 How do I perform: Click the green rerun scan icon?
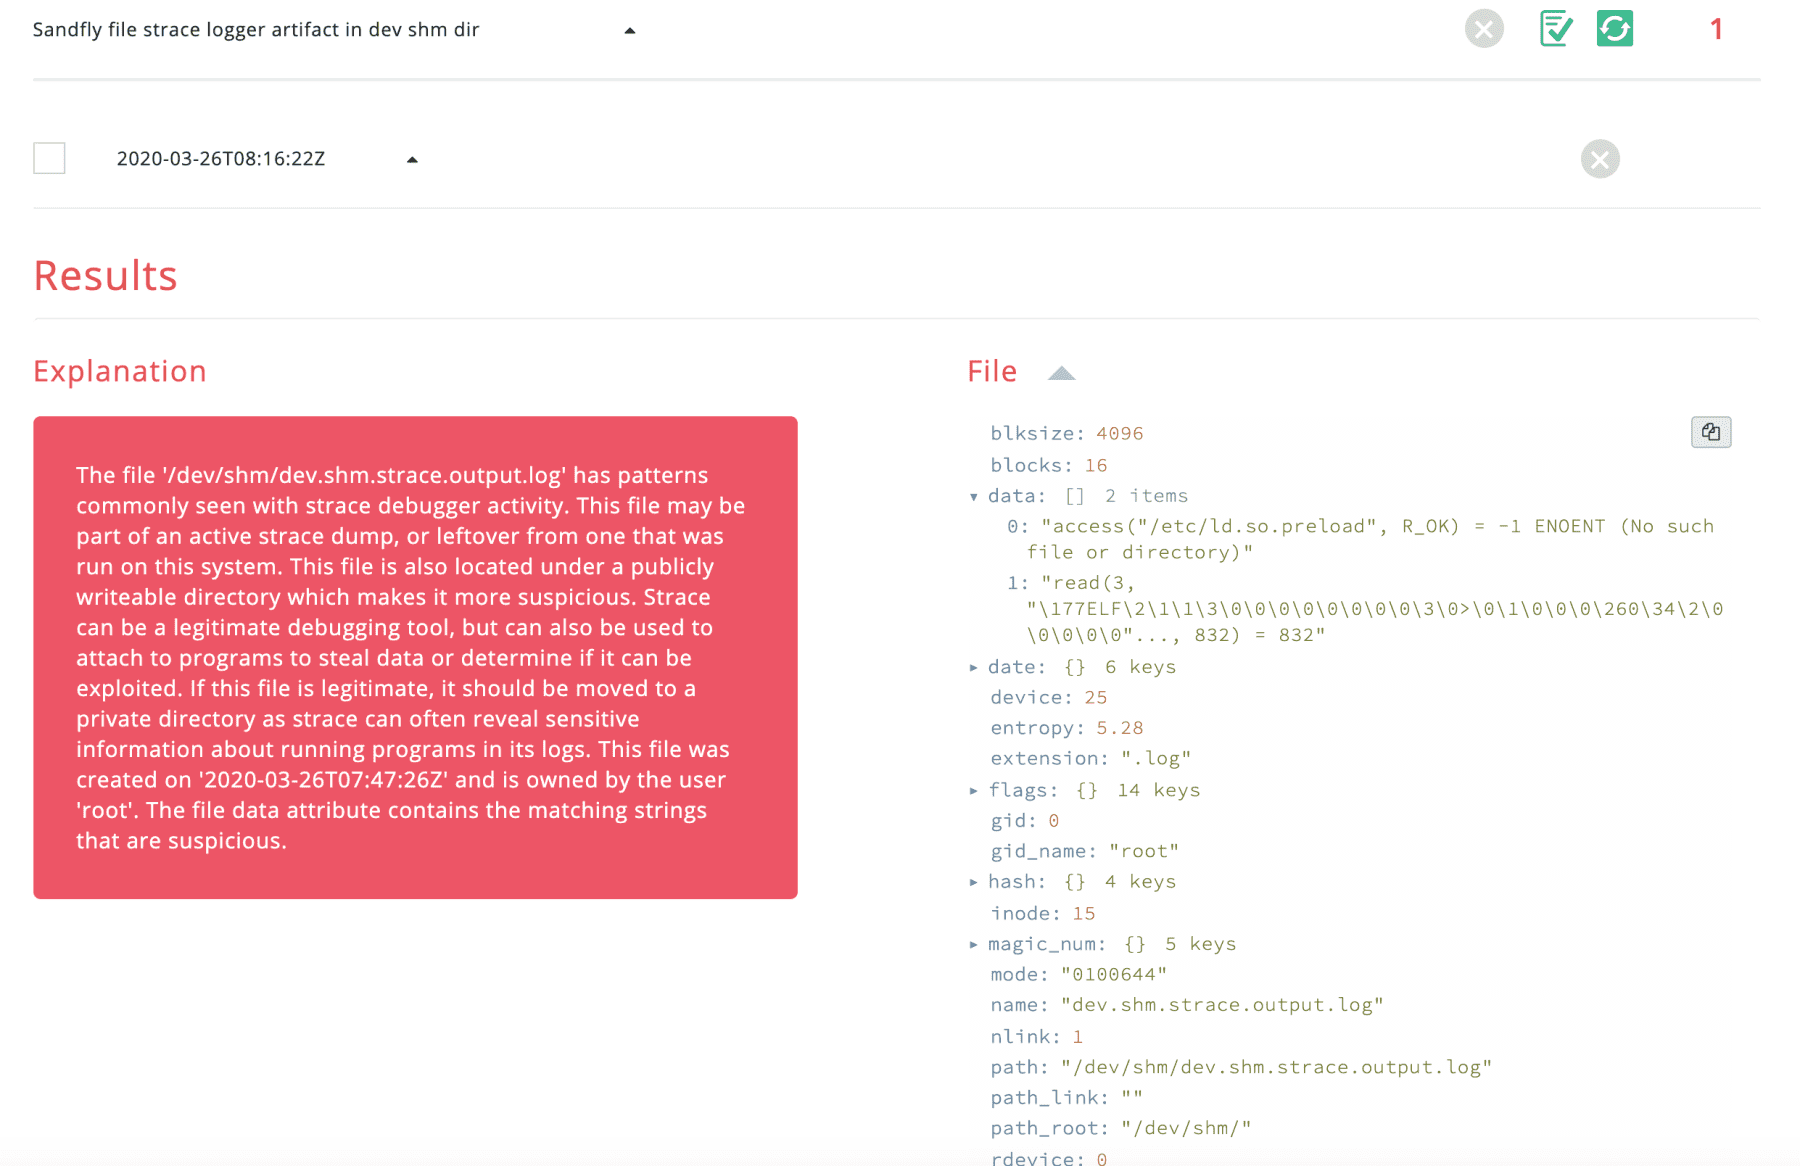click(x=1614, y=29)
